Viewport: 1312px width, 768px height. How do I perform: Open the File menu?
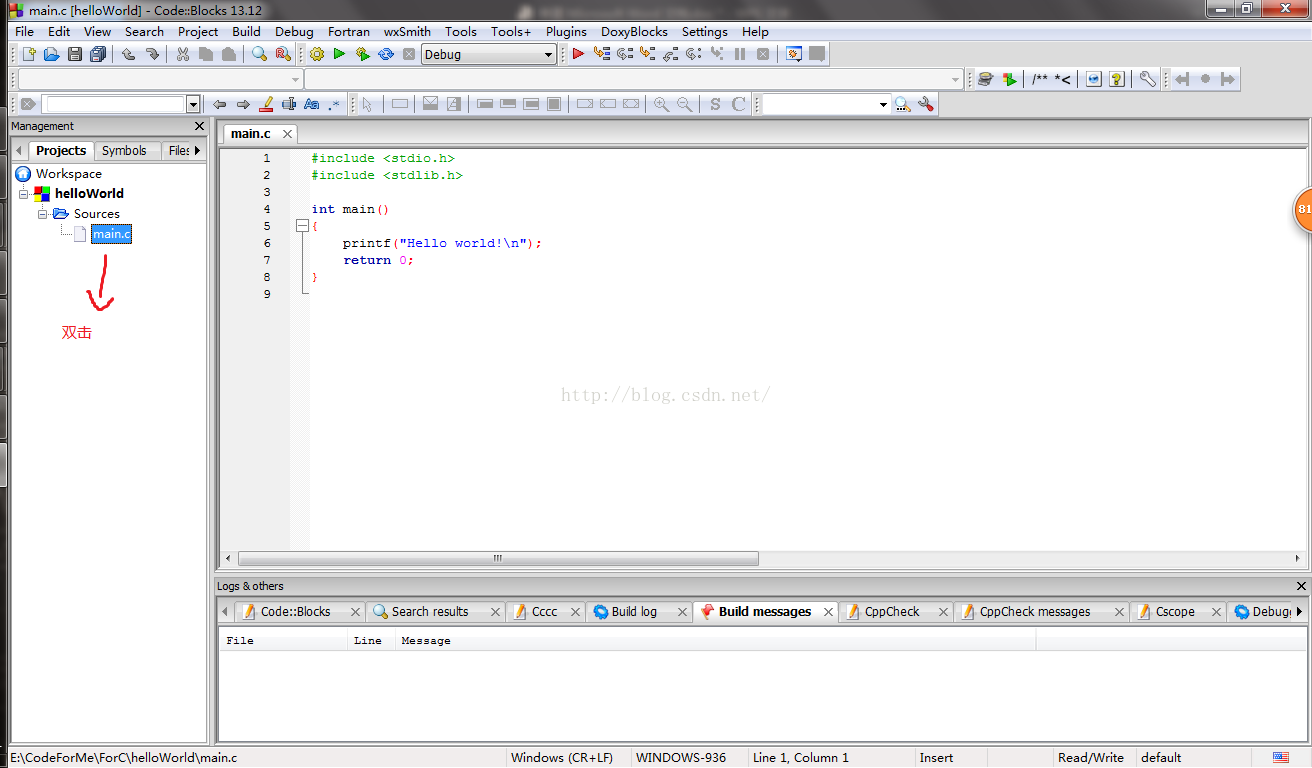tap(24, 31)
